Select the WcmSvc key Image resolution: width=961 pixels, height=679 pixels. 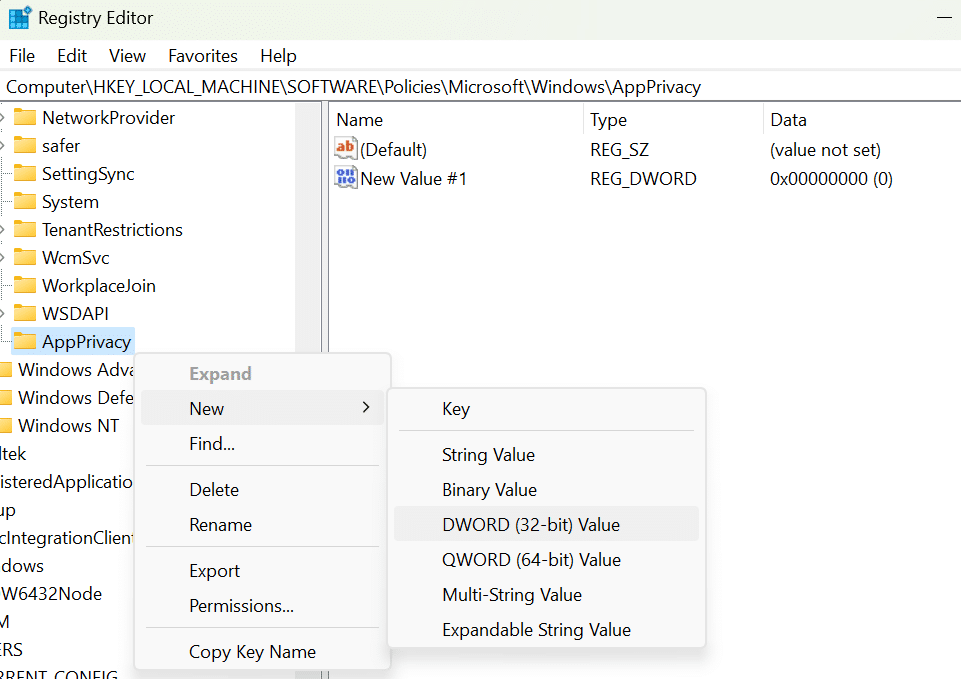pyautogui.click(x=75, y=257)
